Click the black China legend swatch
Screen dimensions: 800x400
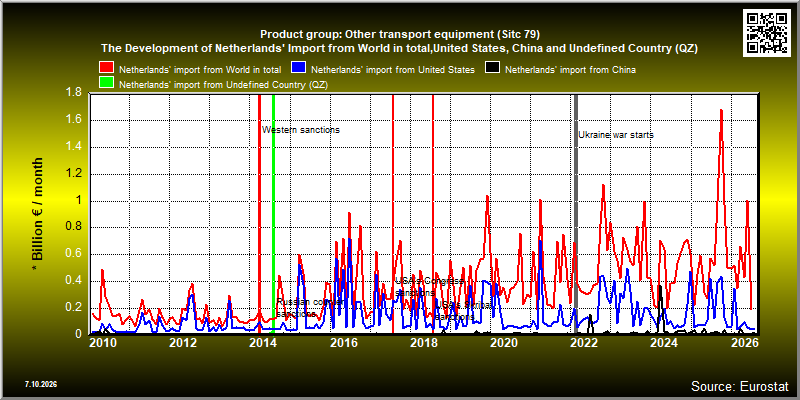coord(493,68)
